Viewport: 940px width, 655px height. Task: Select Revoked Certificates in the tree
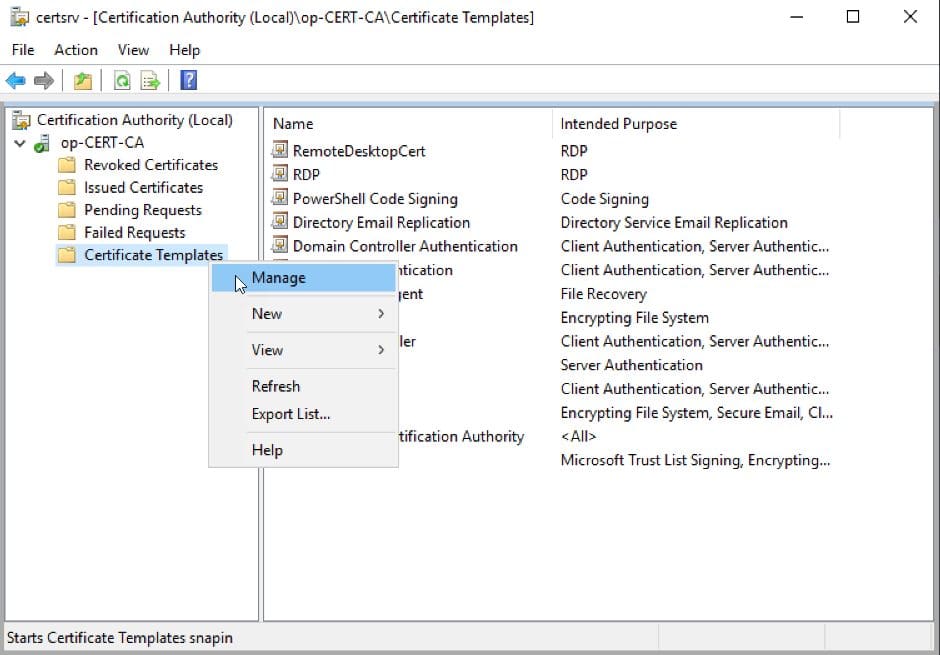(x=151, y=165)
